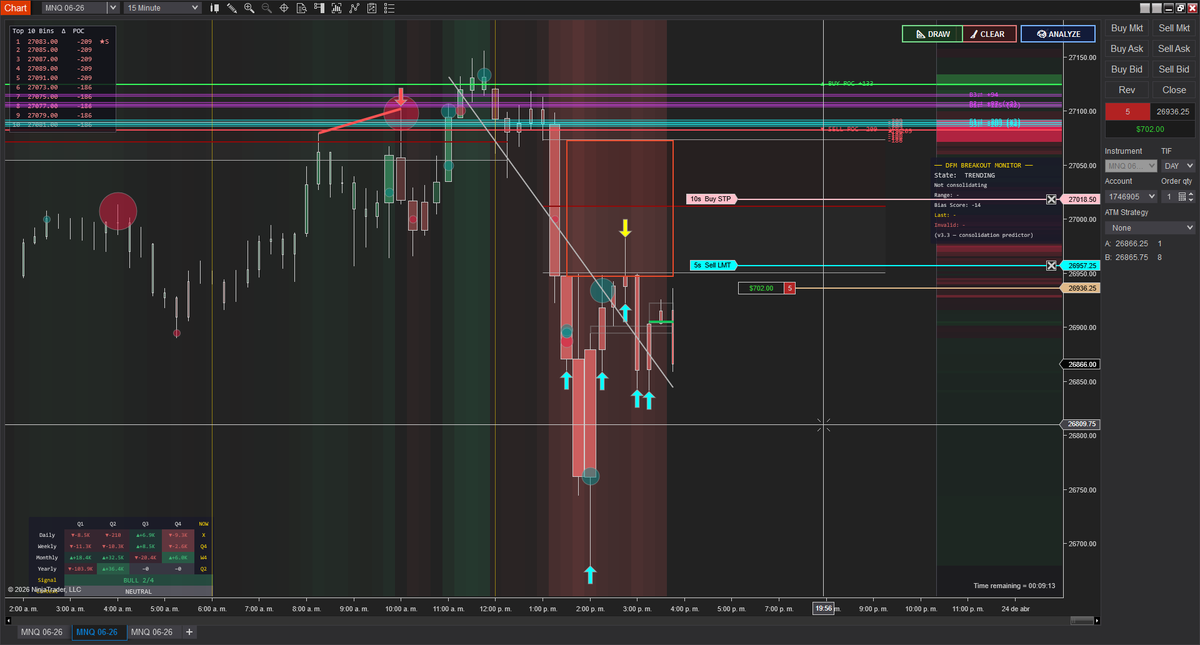Click the Sell Ask button

click(1174, 49)
